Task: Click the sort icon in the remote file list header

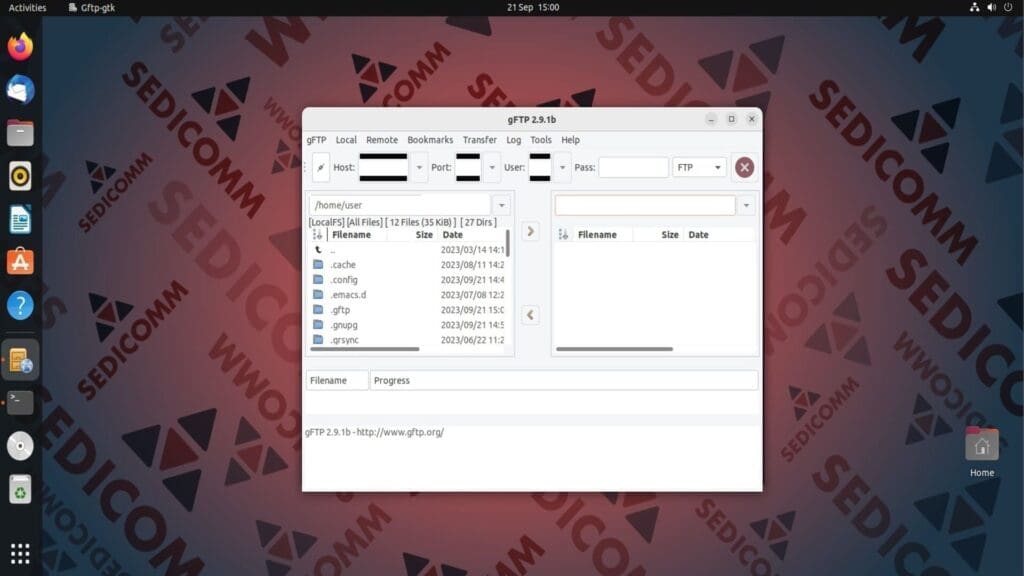Action: tap(563, 234)
